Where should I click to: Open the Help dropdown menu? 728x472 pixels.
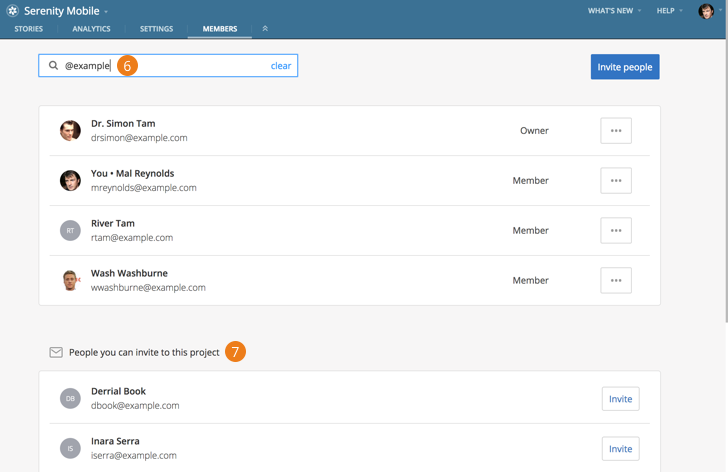(669, 11)
